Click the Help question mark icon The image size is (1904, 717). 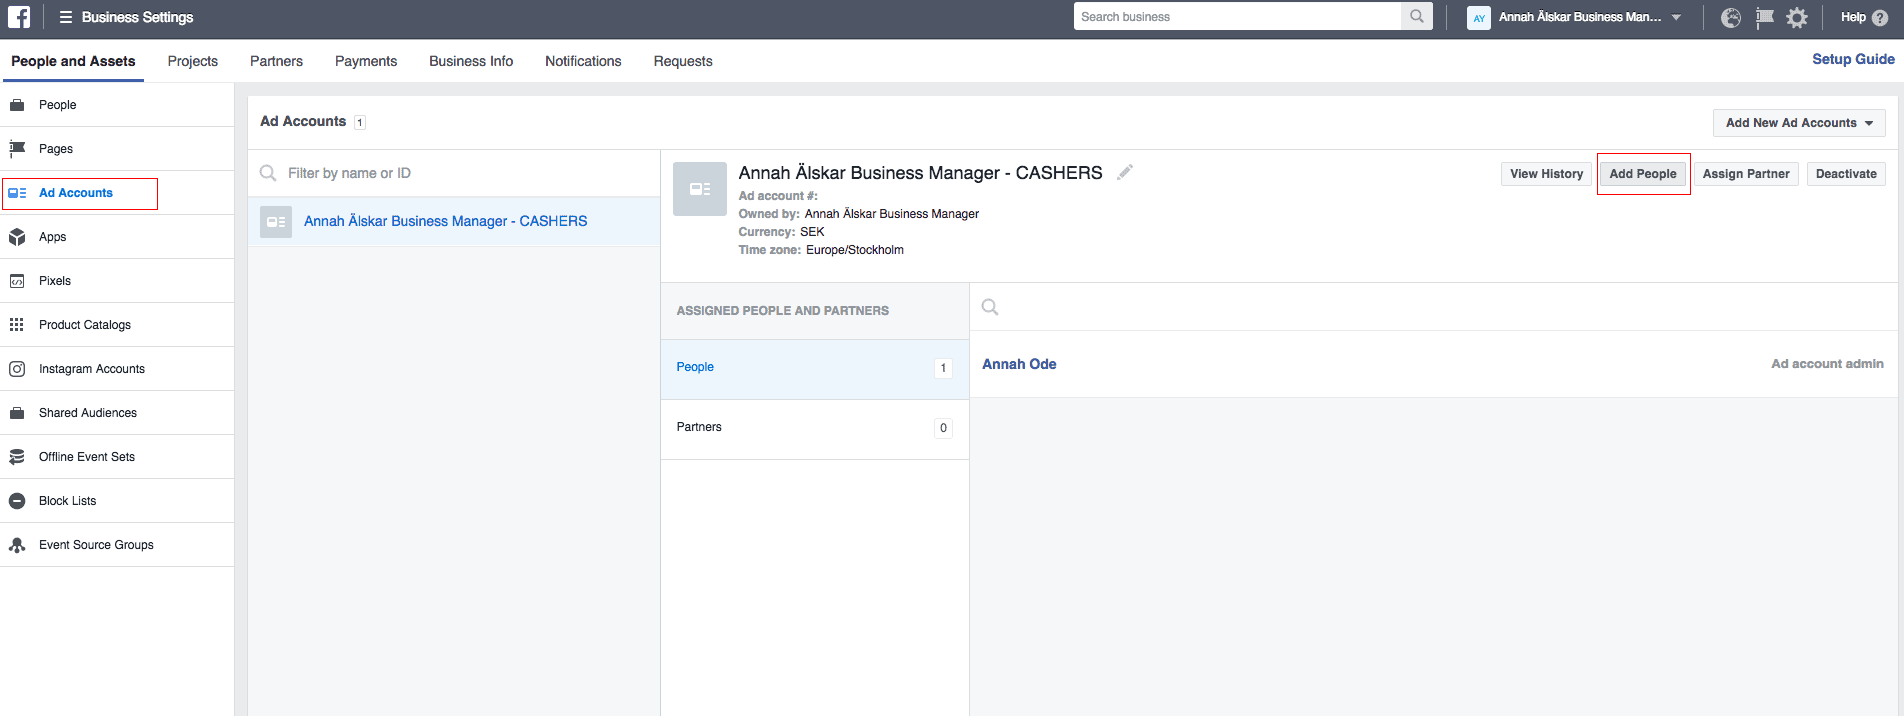pyautogui.click(x=1879, y=18)
